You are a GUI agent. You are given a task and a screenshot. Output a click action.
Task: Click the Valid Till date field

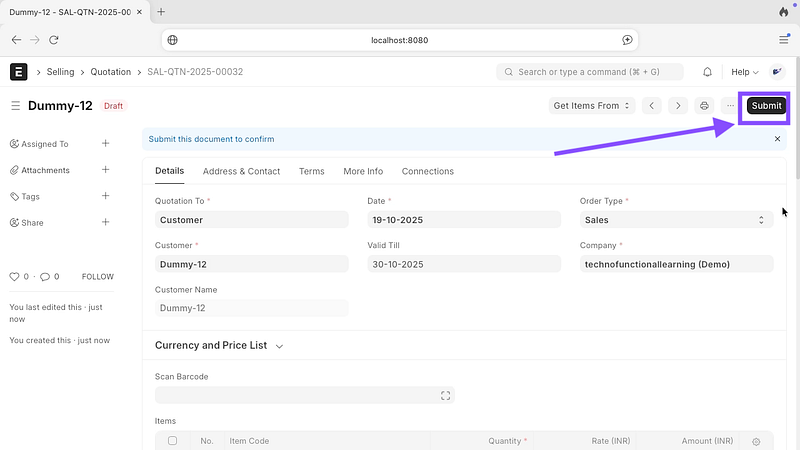[x=464, y=264]
